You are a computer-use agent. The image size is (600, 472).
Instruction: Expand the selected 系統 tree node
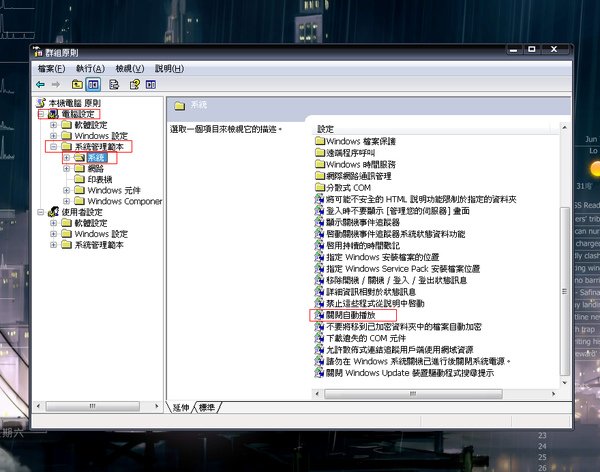click(67, 158)
